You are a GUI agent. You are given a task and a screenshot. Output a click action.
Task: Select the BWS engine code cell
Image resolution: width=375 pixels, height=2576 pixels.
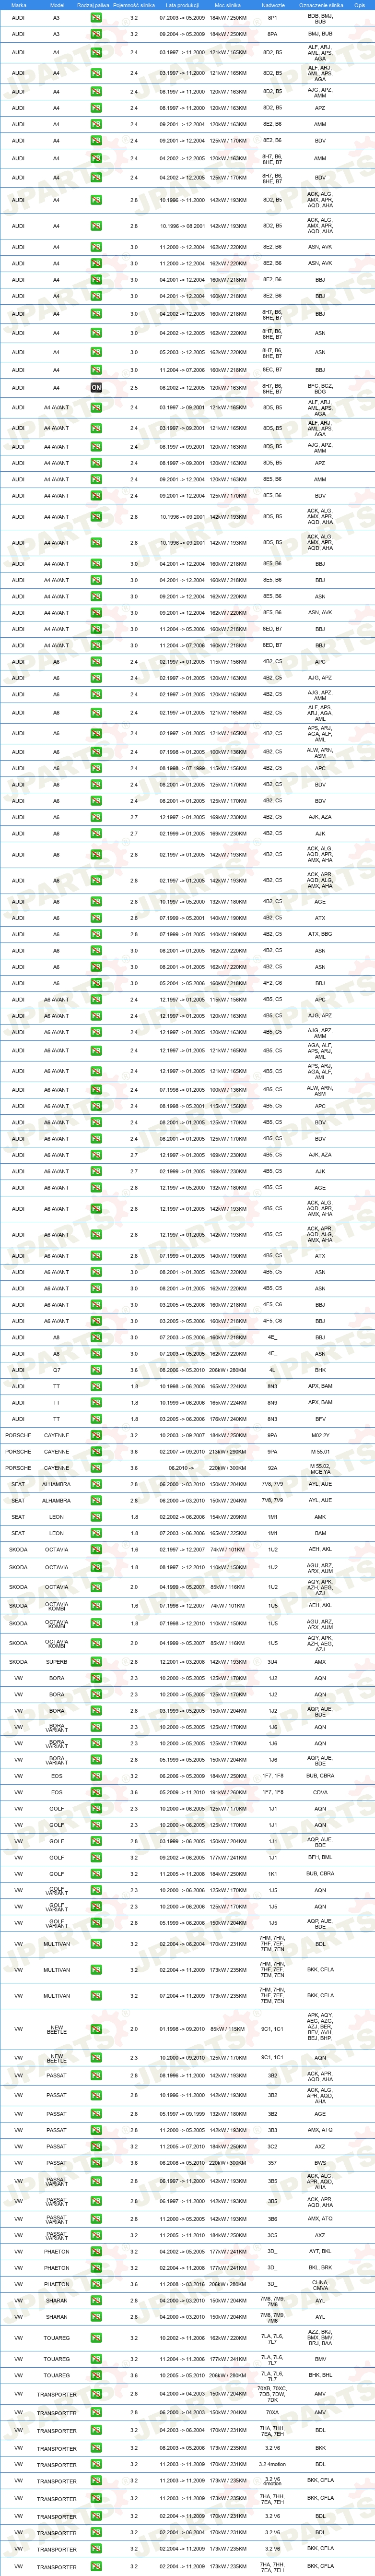320,2163
